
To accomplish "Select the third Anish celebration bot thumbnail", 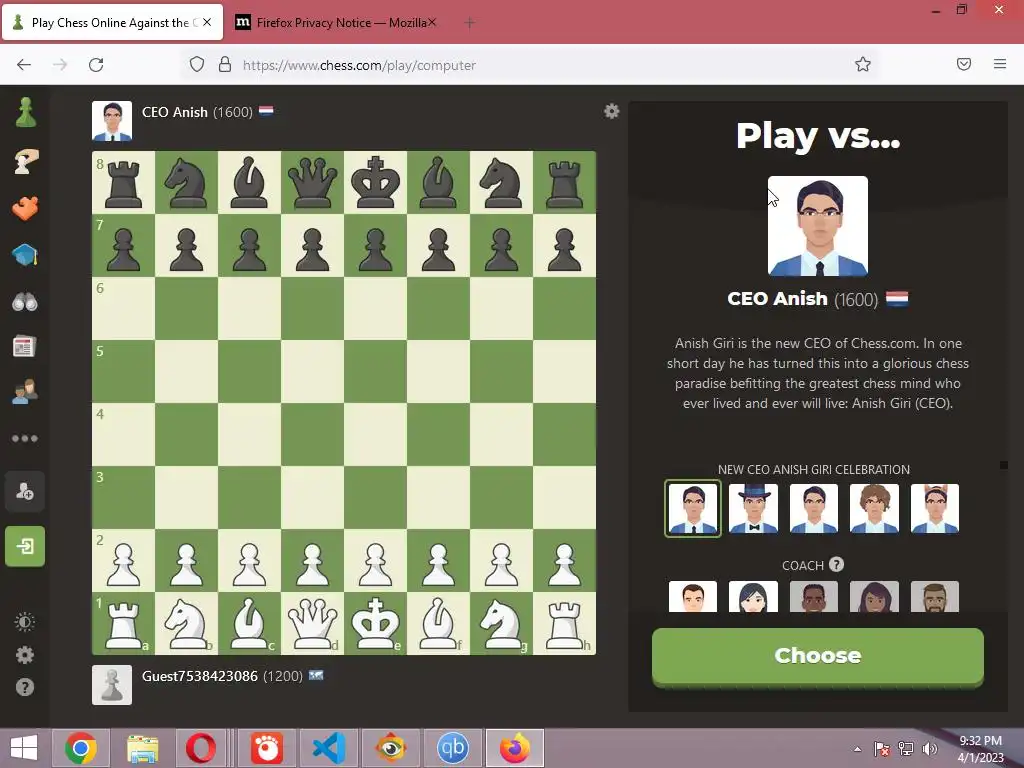I will pos(814,509).
